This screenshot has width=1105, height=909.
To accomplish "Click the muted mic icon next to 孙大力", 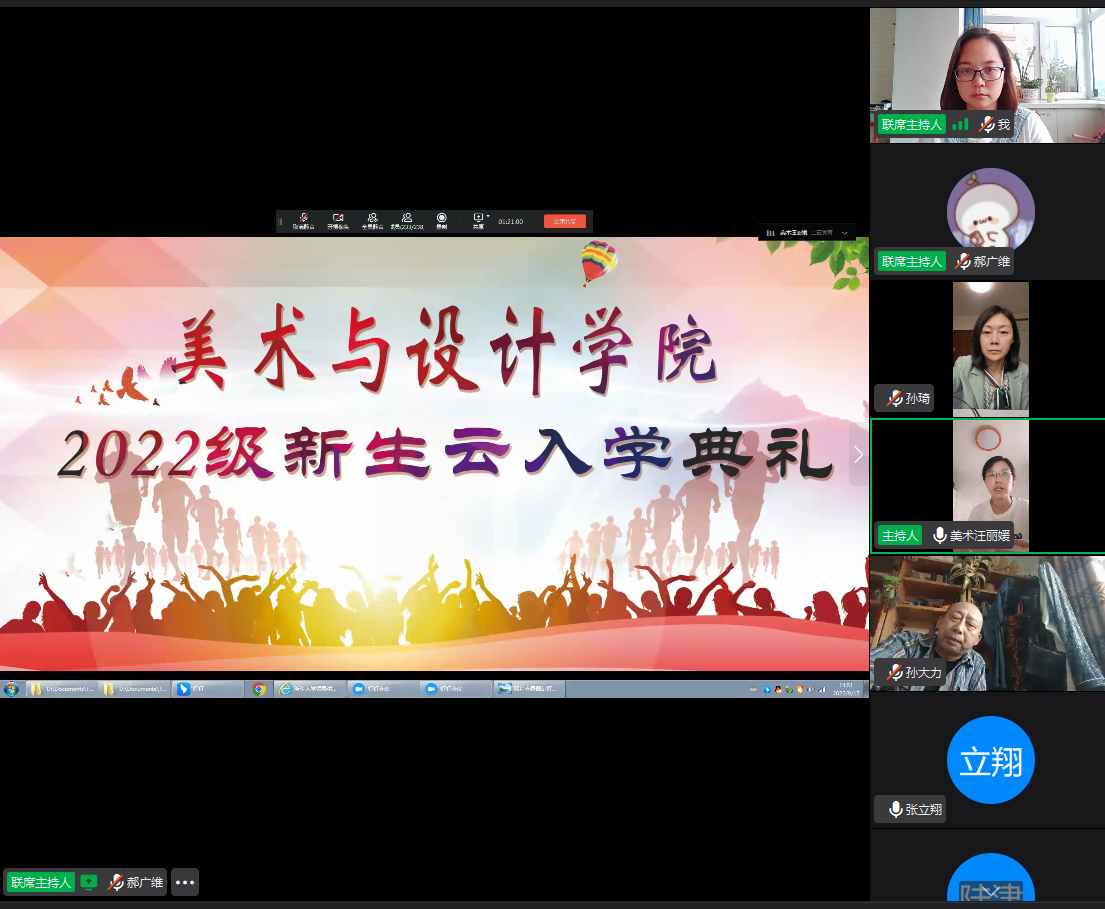I will click(x=894, y=673).
